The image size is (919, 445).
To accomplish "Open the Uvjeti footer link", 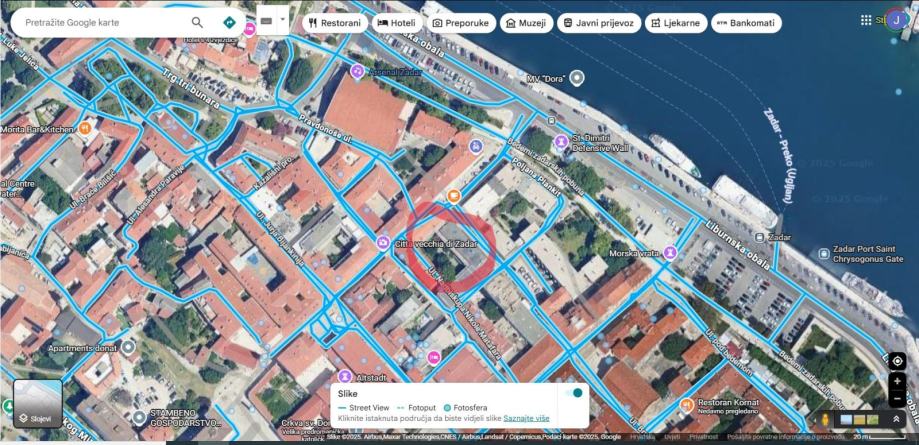I will coord(672,437).
